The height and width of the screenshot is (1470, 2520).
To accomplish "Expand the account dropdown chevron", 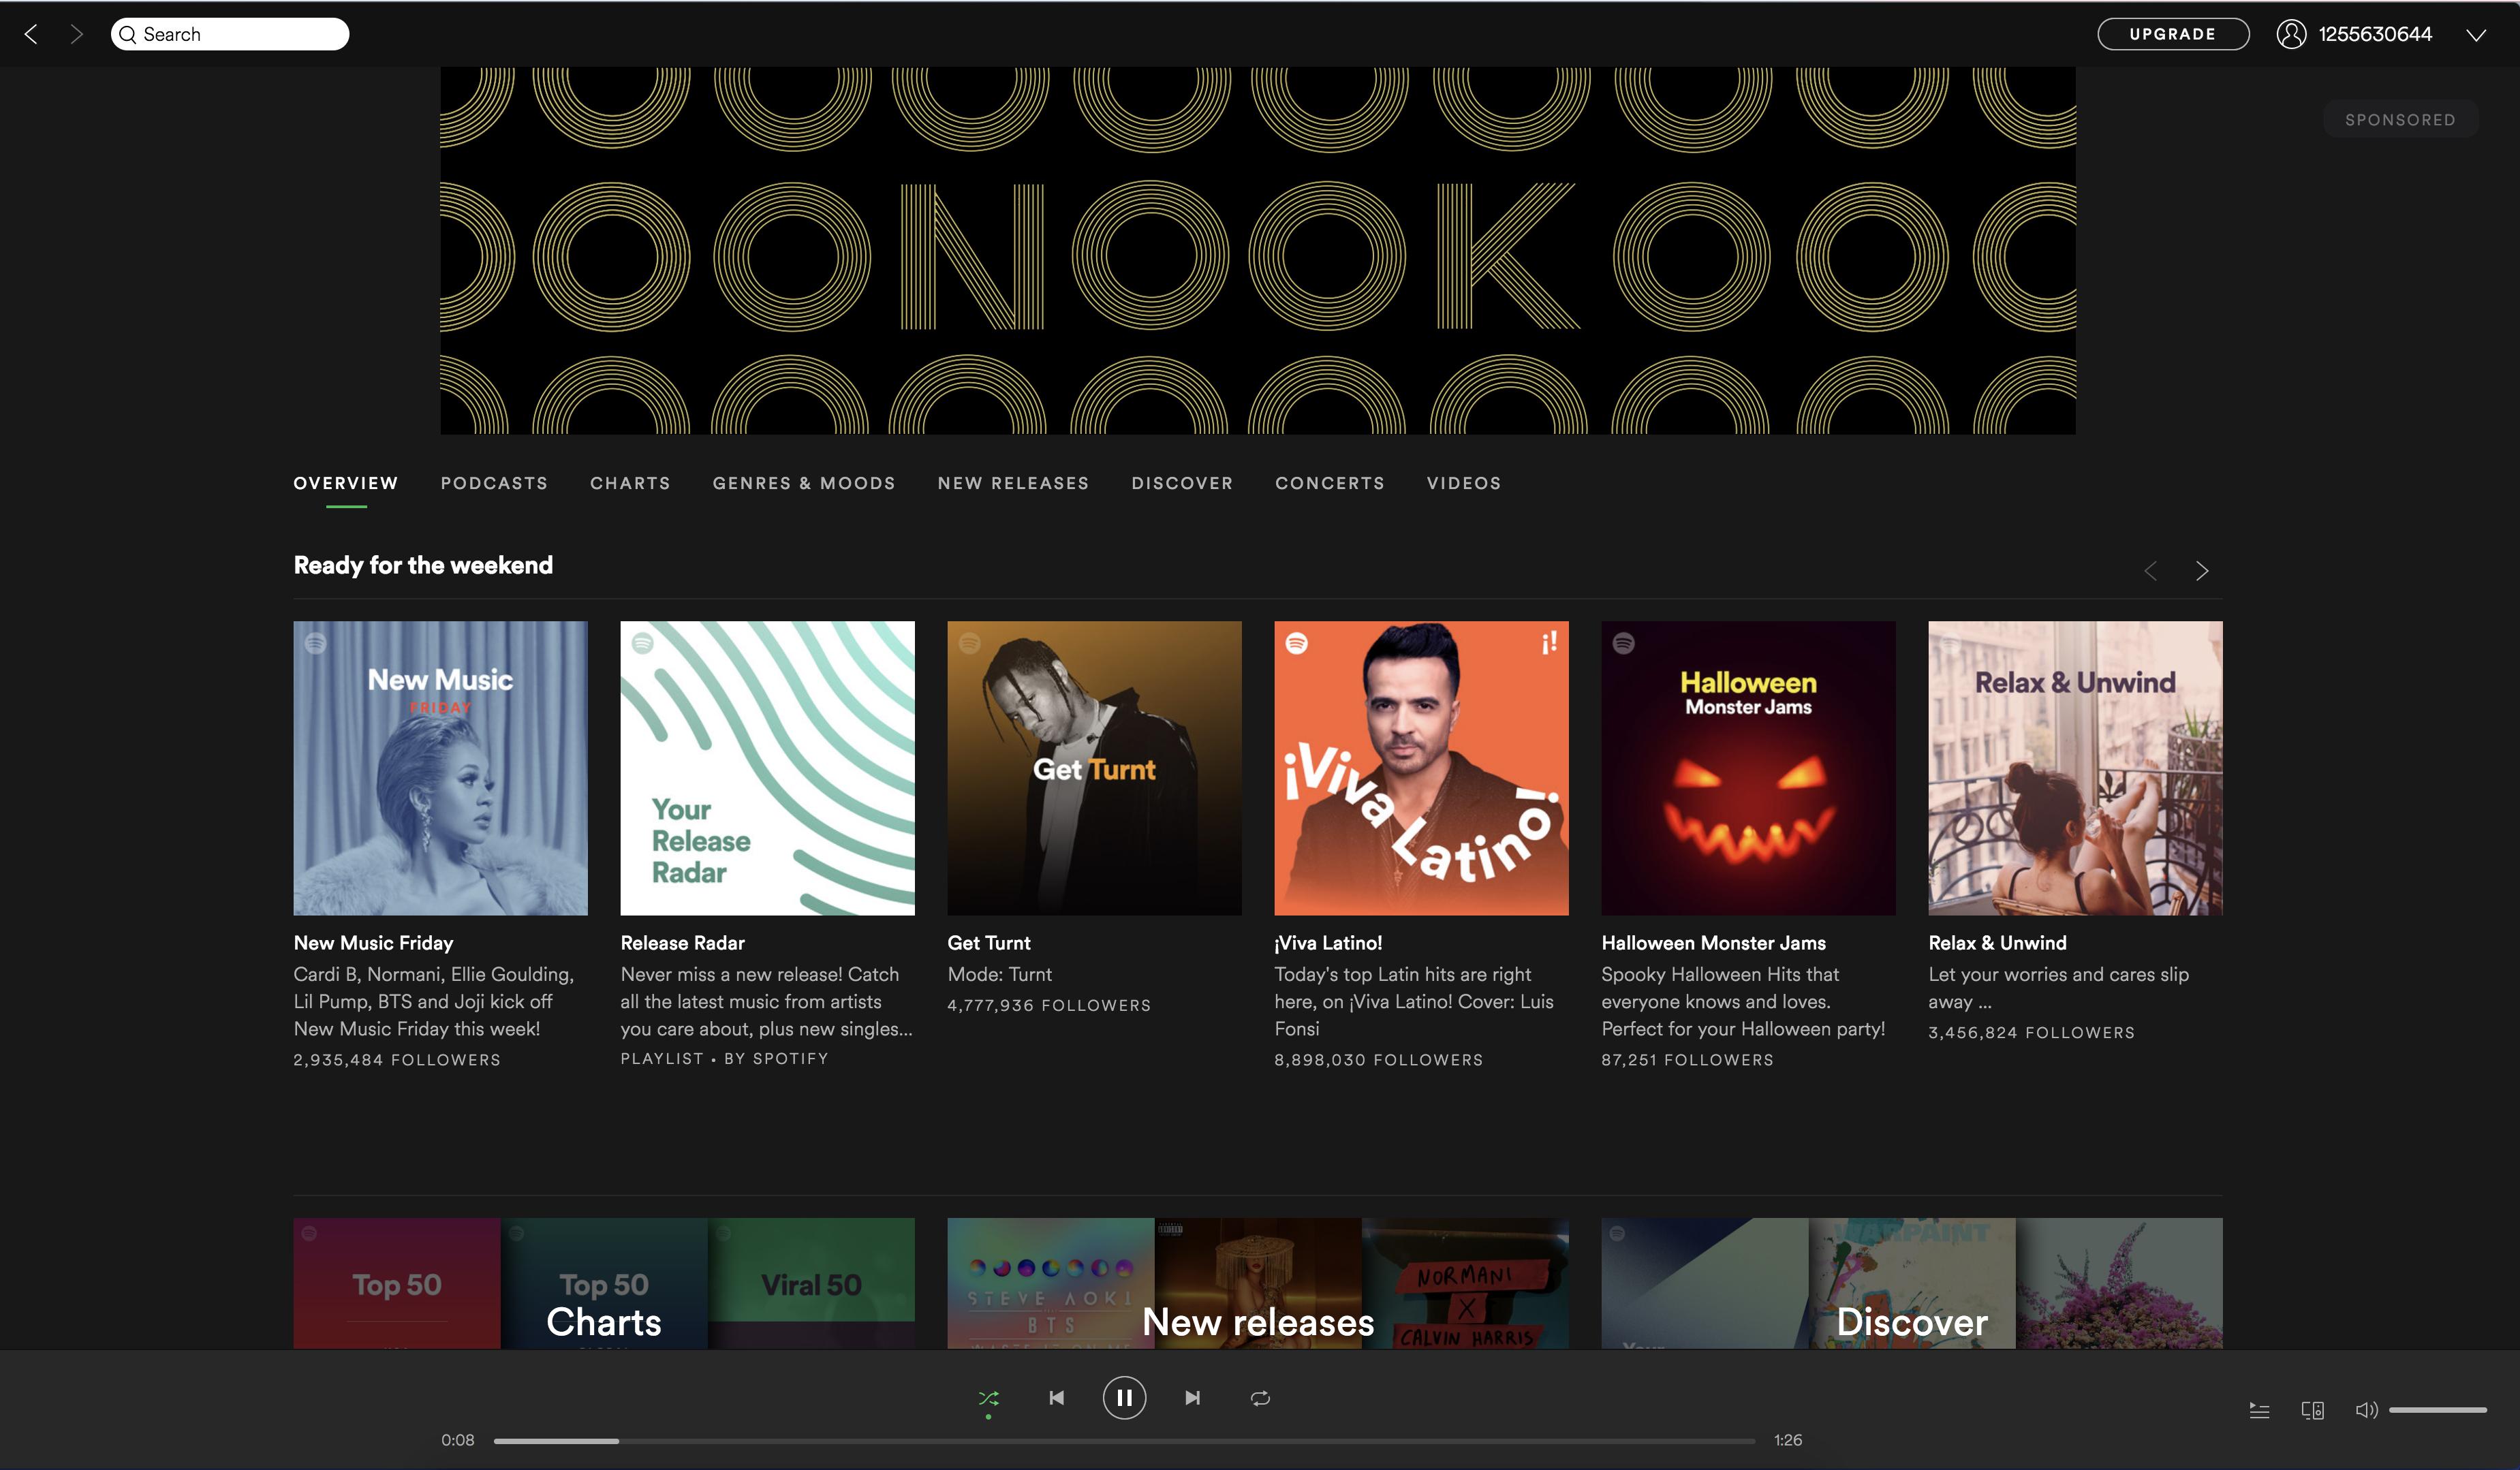I will coord(2475,35).
